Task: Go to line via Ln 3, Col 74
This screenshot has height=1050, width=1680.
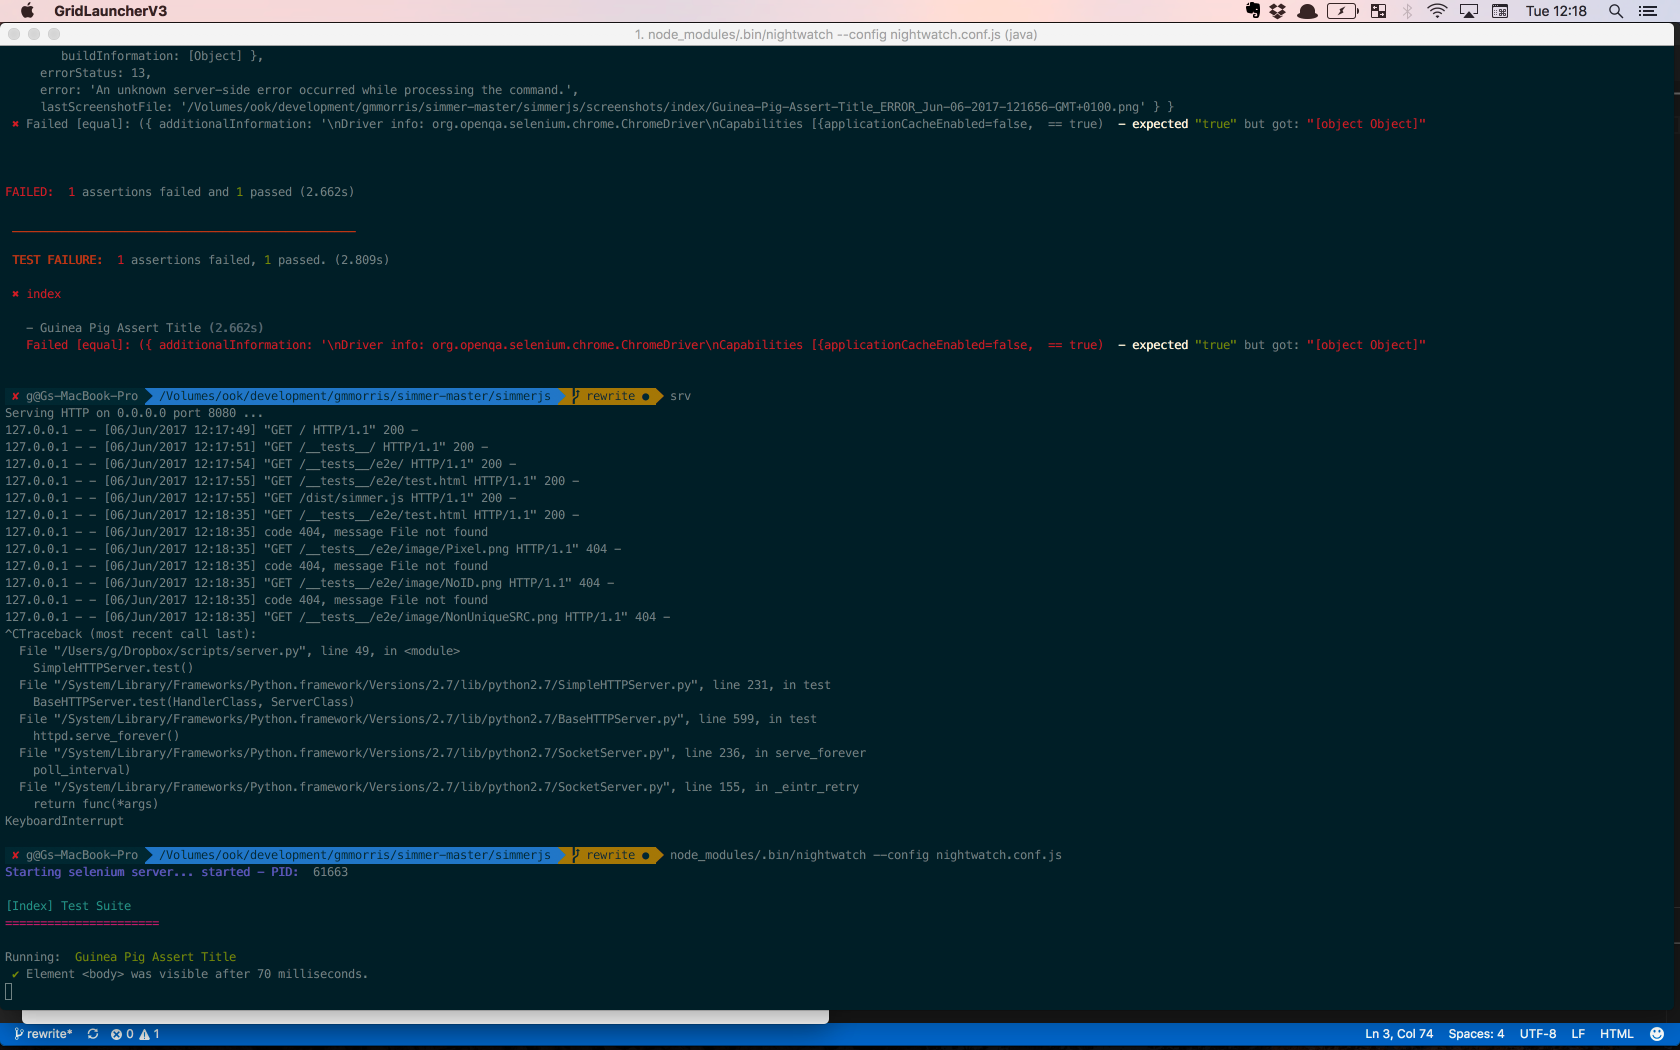Action: 1399,1034
